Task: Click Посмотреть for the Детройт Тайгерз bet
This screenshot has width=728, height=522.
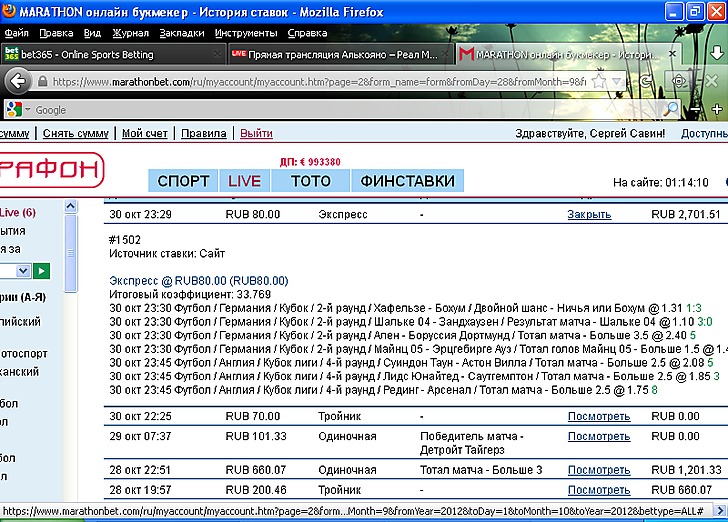Action: [599, 436]
